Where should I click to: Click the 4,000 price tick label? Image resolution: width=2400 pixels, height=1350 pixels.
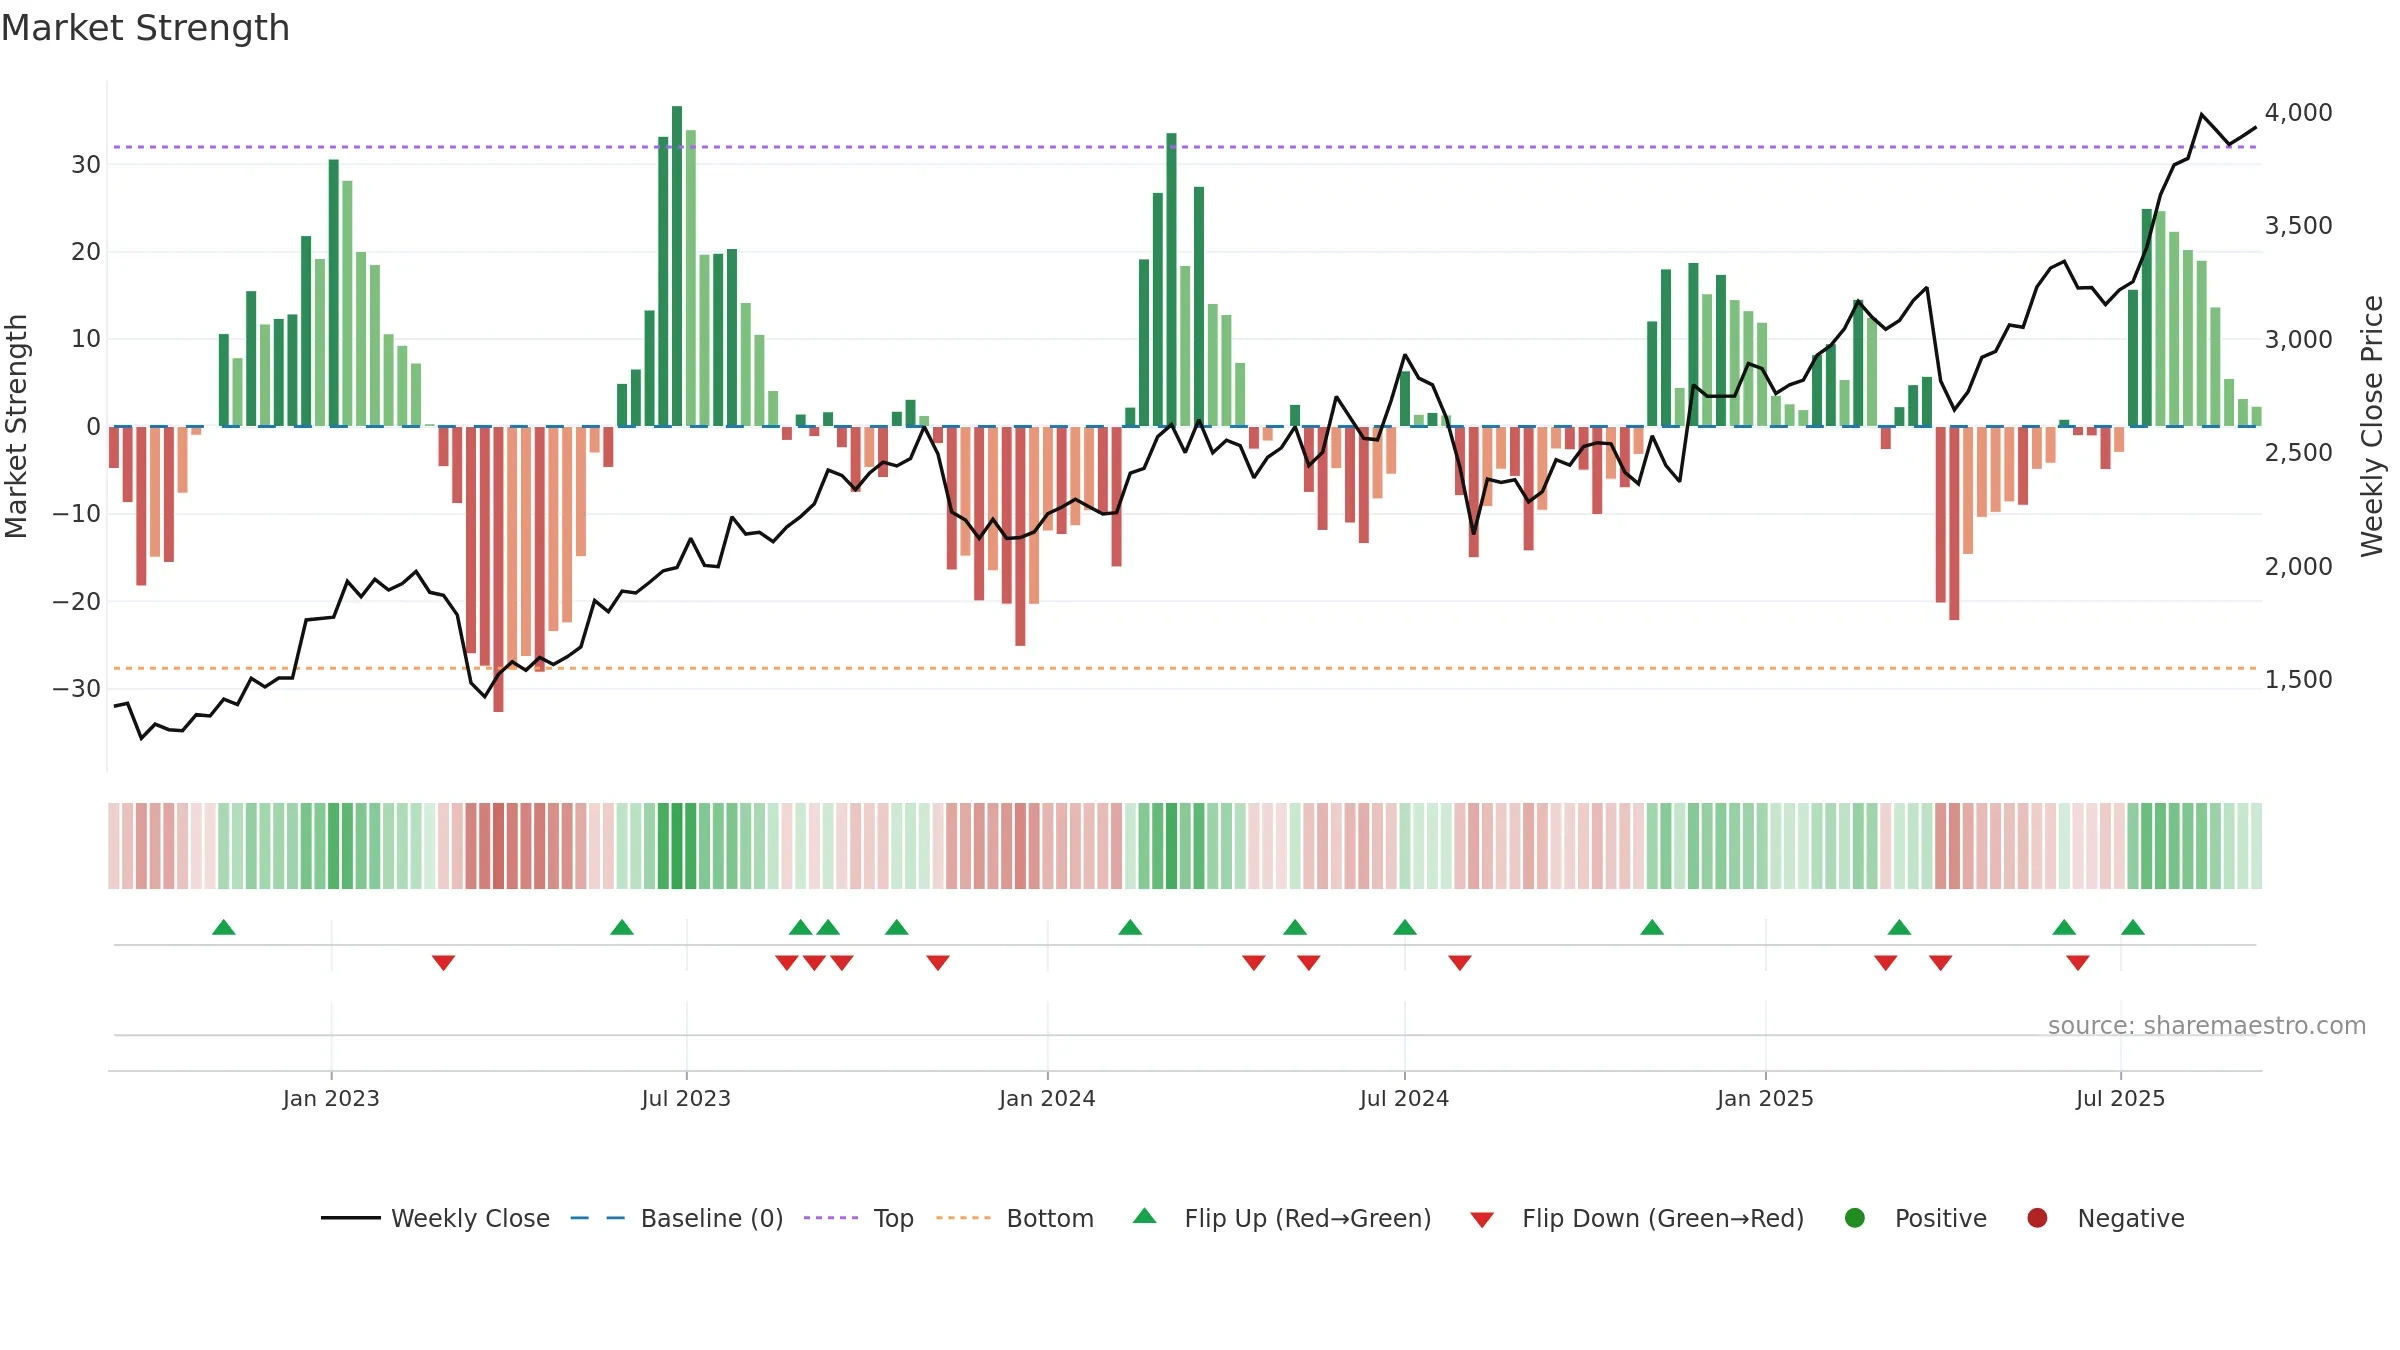pyautogui.click(x=2298, y=113)
